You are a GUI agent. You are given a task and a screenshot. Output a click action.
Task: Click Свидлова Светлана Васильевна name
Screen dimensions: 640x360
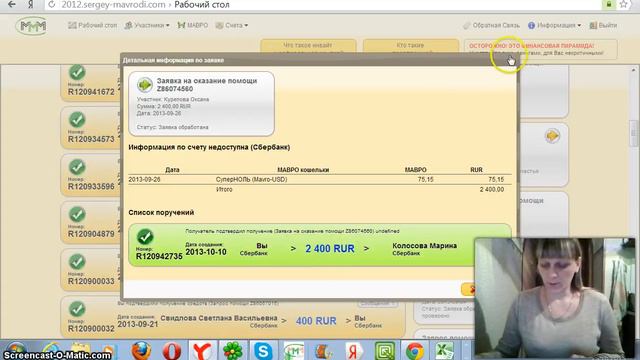(219, 318)
